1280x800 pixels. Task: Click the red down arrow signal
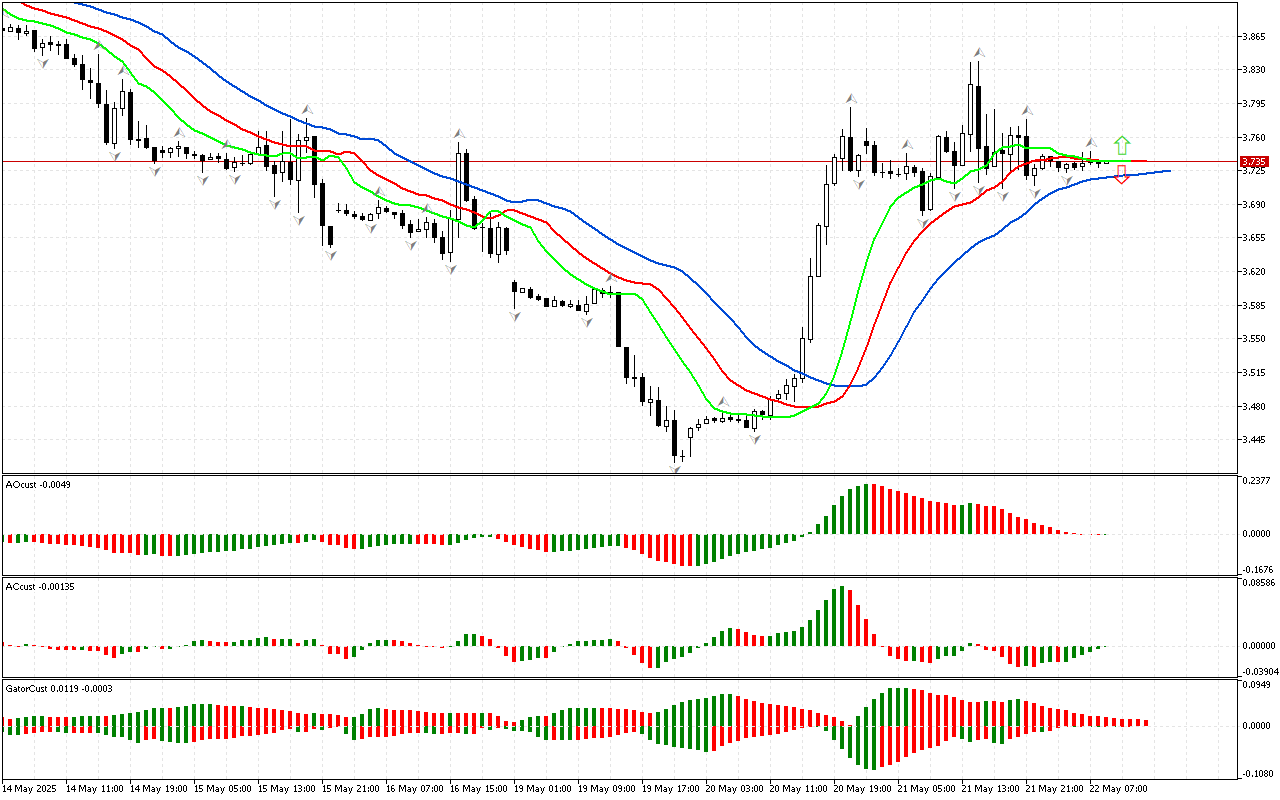[1122, 176]
